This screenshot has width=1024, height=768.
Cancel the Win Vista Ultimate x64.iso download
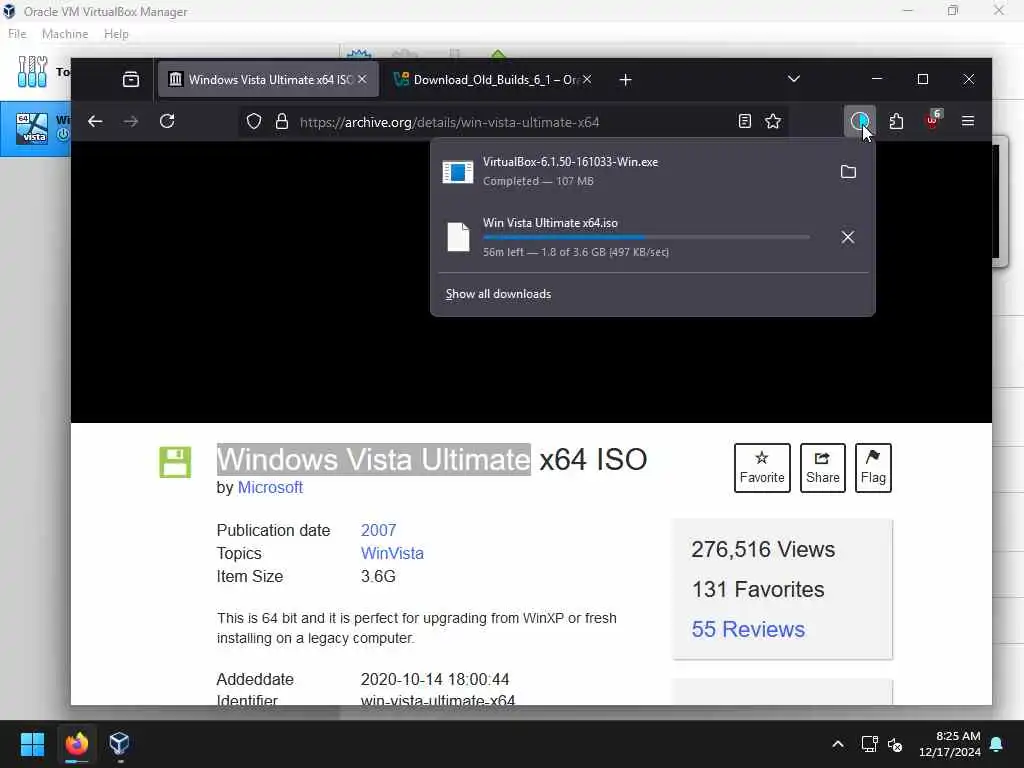click(848, 237)
